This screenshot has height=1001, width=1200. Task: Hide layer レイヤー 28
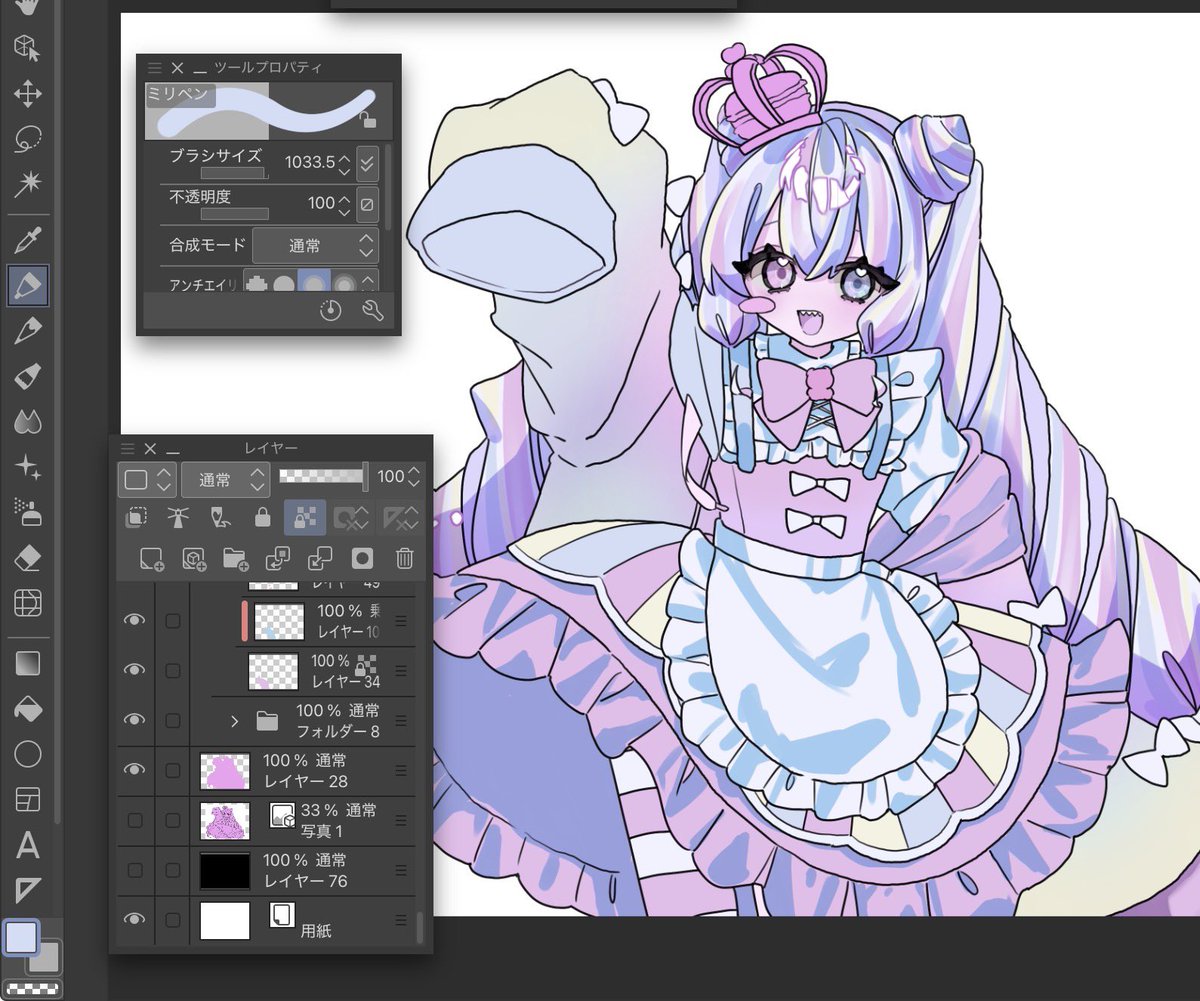tap(134, 770)
